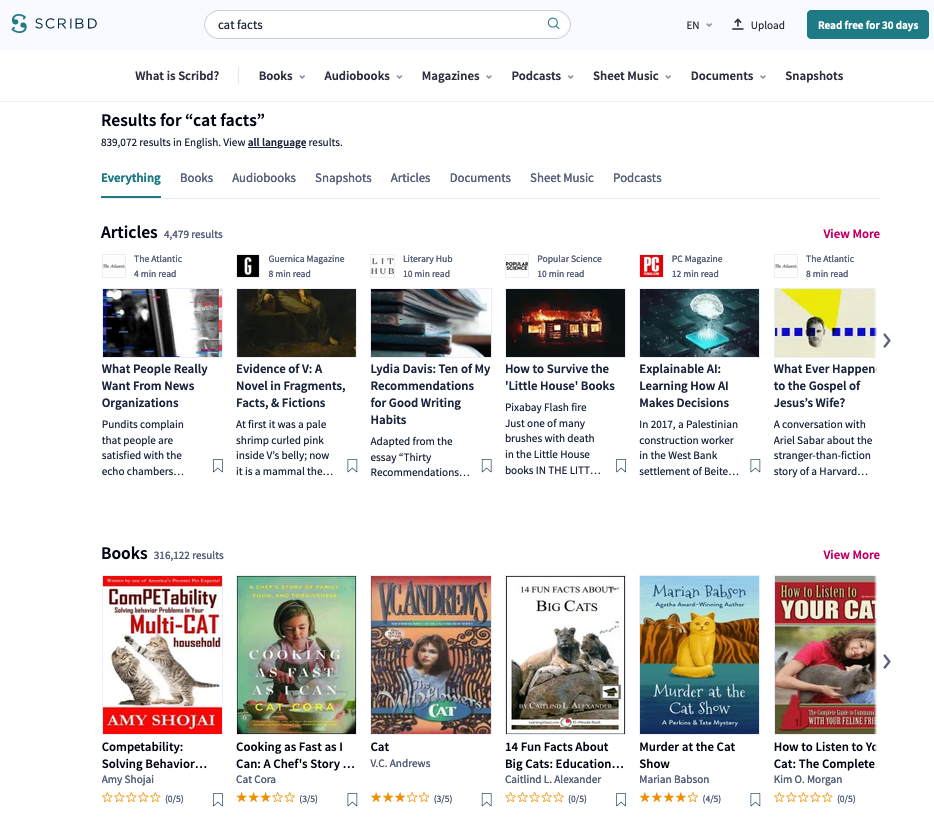Image resolution: width=934 pixels, height=837 pixels.
Task: Switch to the Books results tab
Action: (x=197, y=178)
